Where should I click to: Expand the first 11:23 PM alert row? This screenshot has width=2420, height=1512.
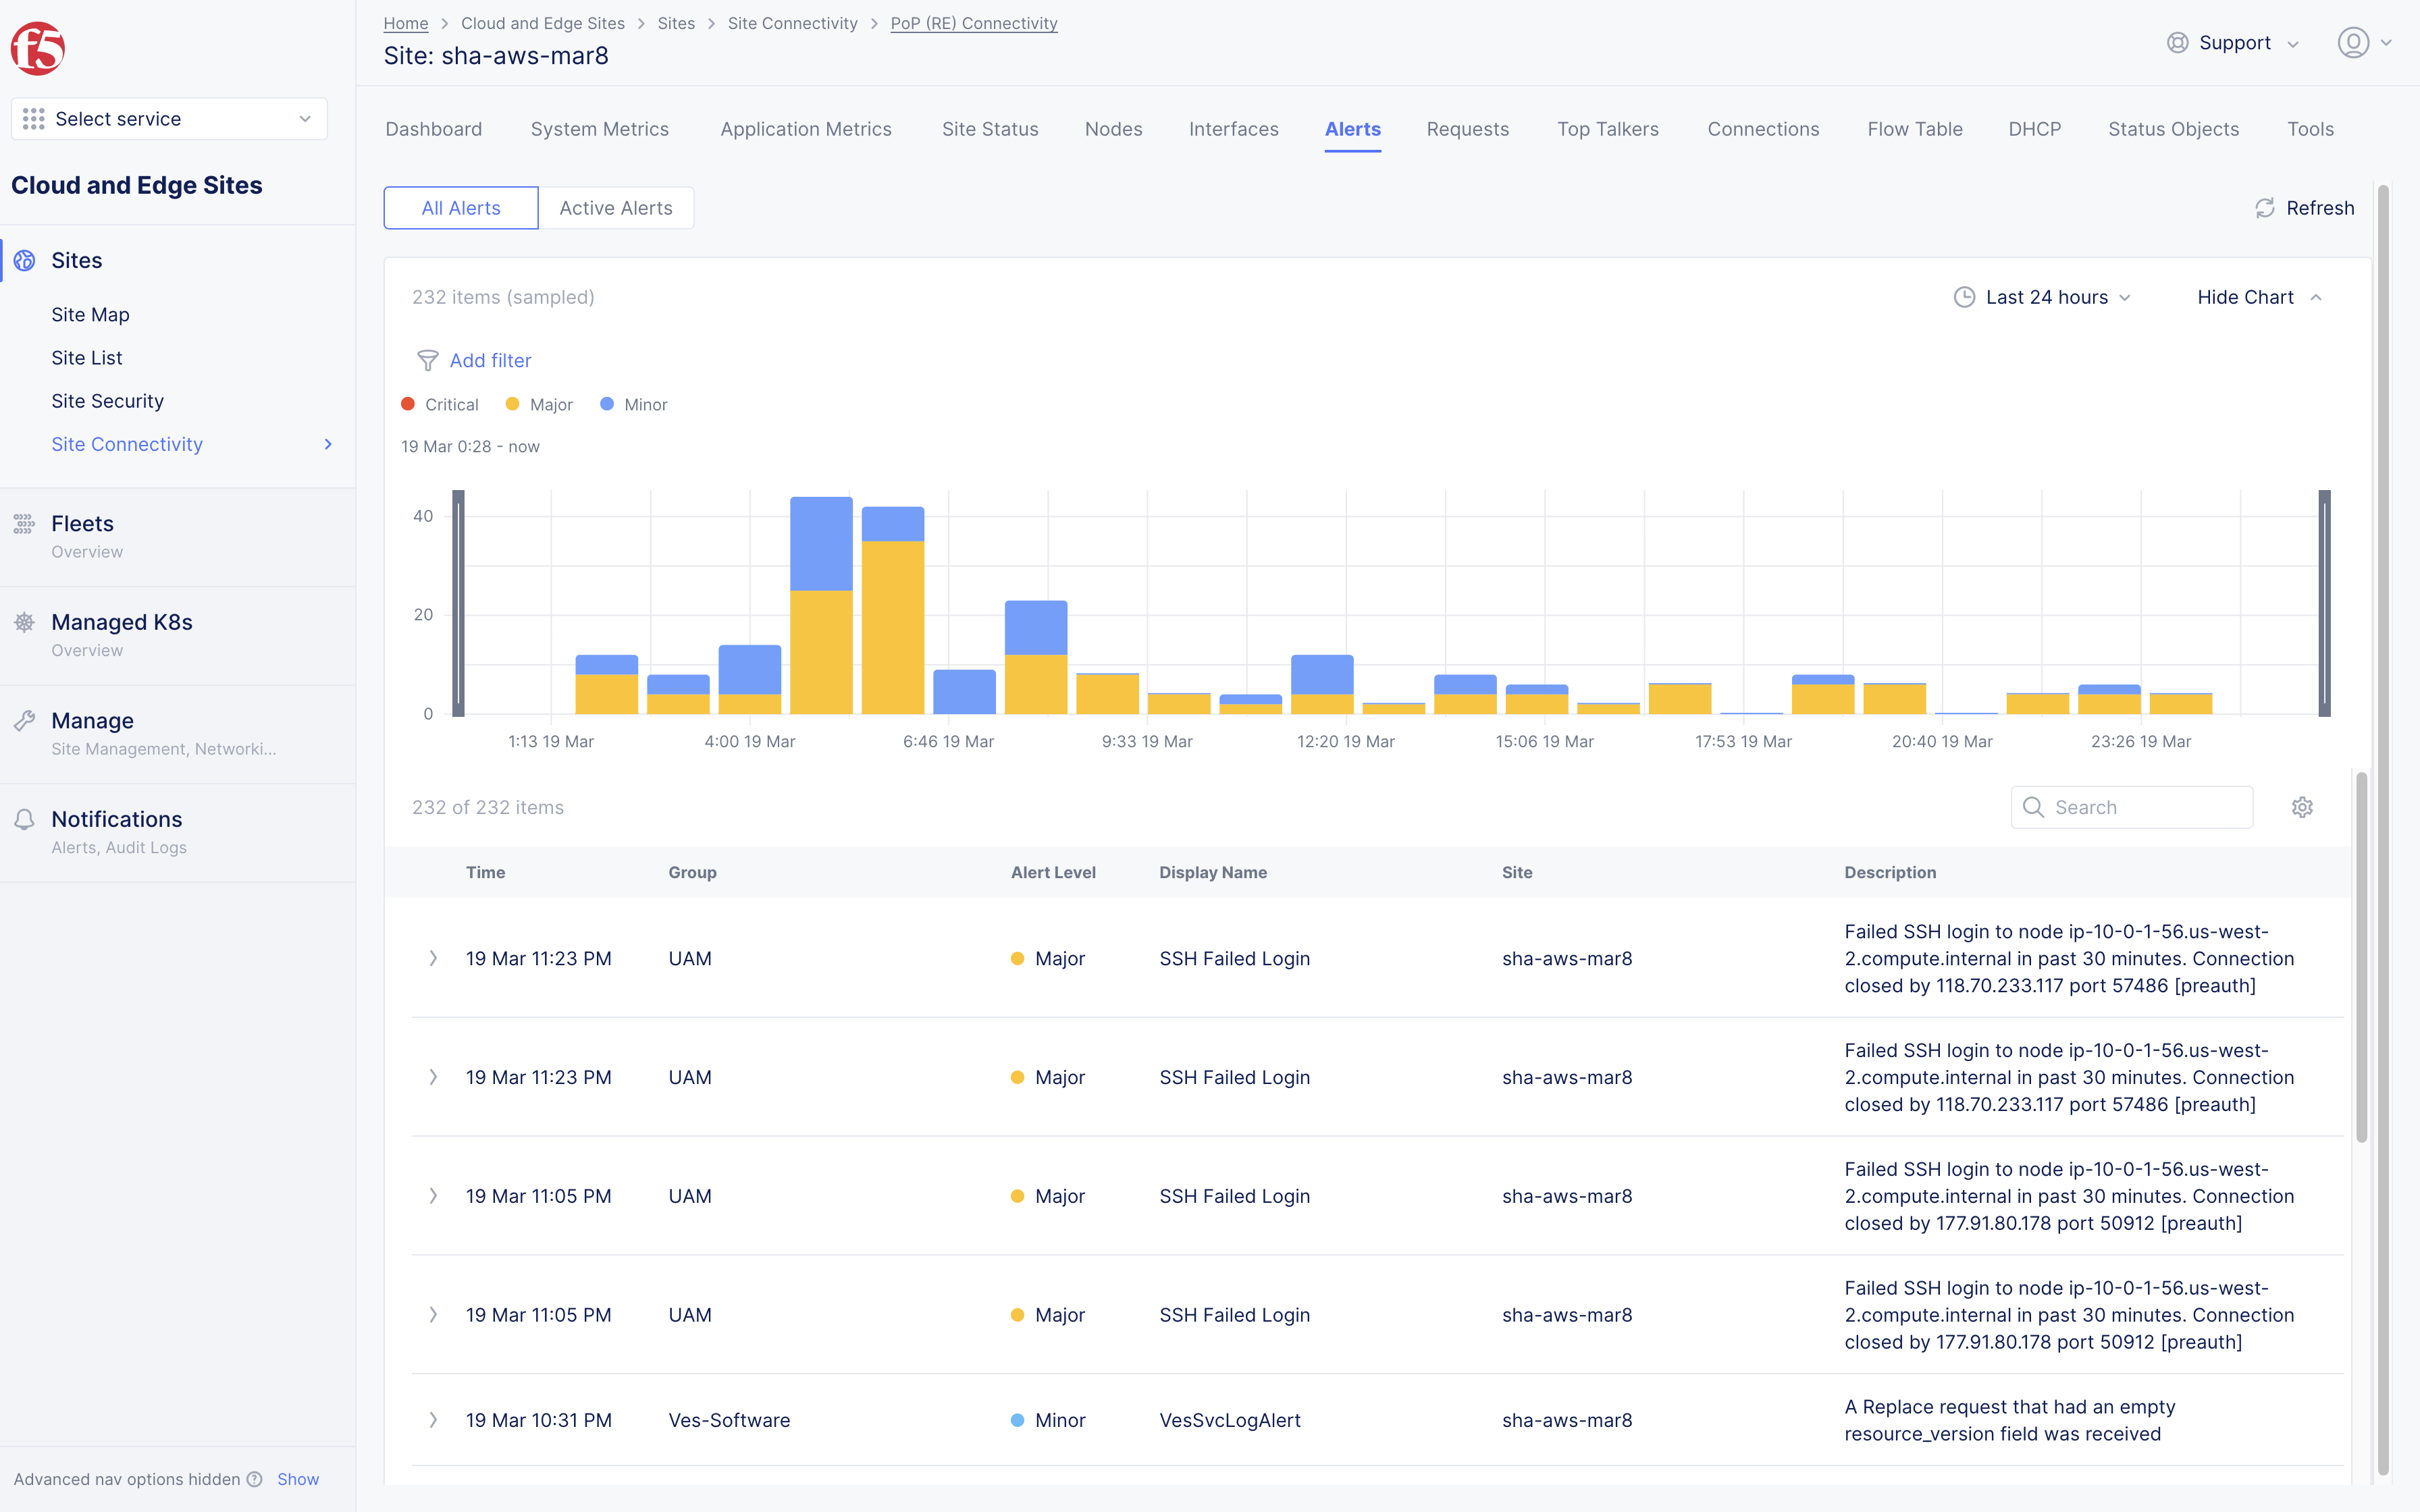click(x=433, y=958)
